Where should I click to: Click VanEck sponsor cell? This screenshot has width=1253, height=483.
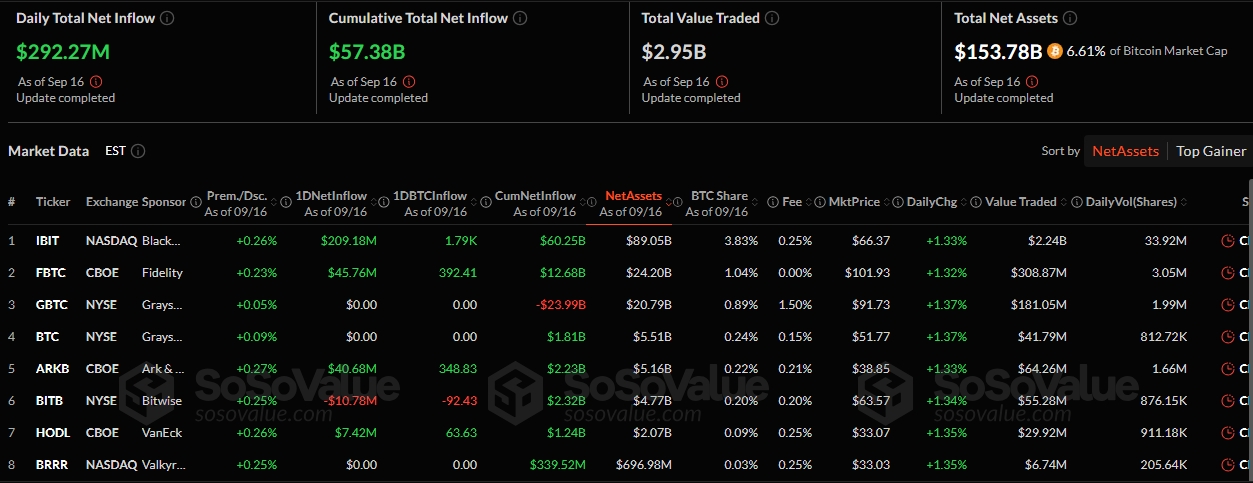tap(163, 433)
